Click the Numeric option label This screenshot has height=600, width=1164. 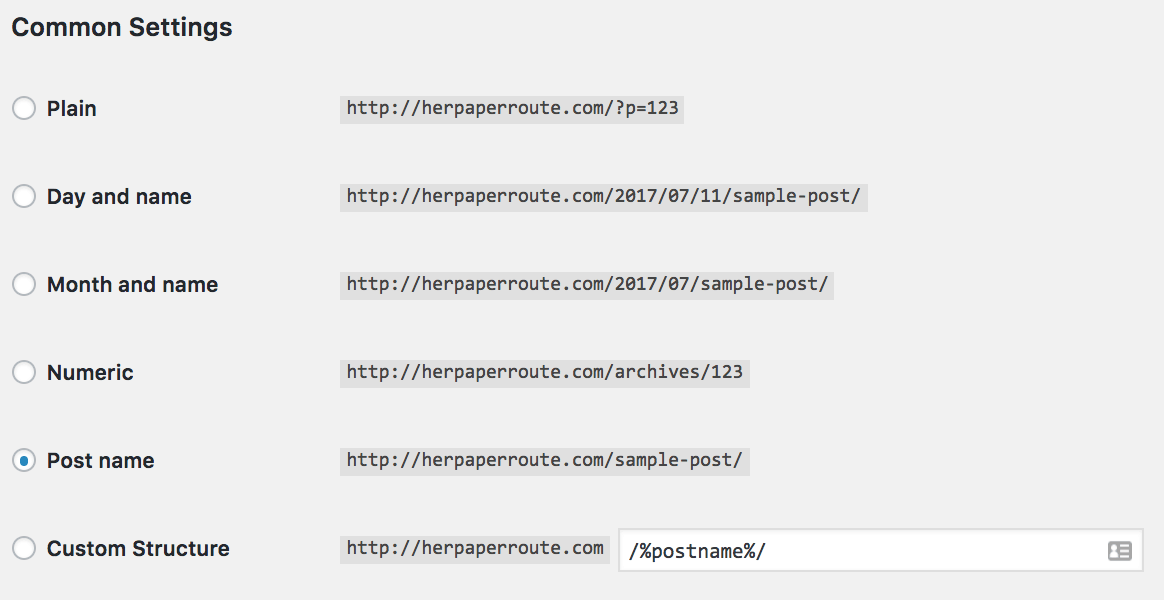(x=90, y=373)
